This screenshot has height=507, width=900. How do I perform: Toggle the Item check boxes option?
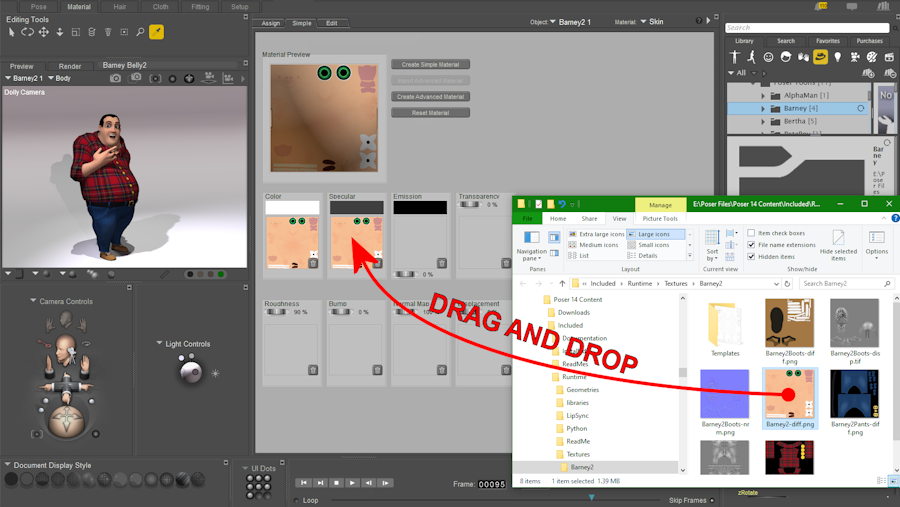point(752,233)
